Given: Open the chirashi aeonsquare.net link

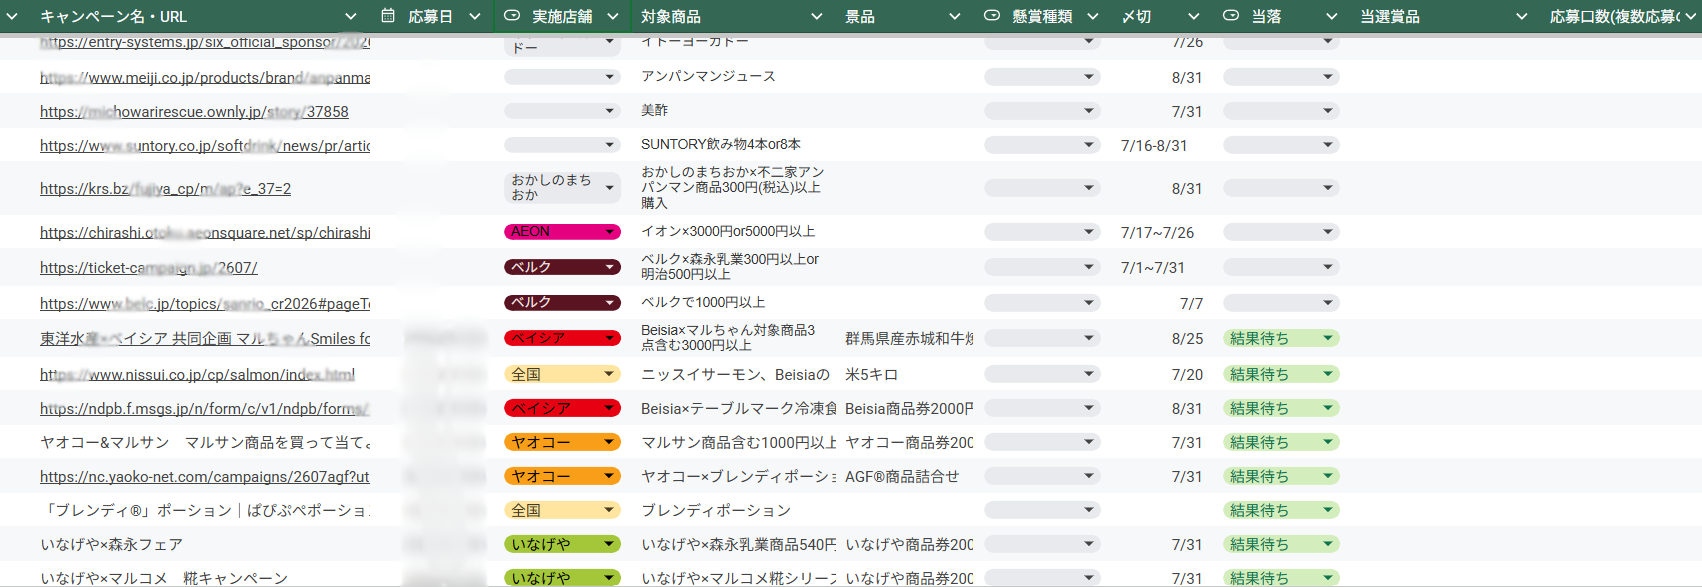Looking at the screenshot, I should [205, 233].
